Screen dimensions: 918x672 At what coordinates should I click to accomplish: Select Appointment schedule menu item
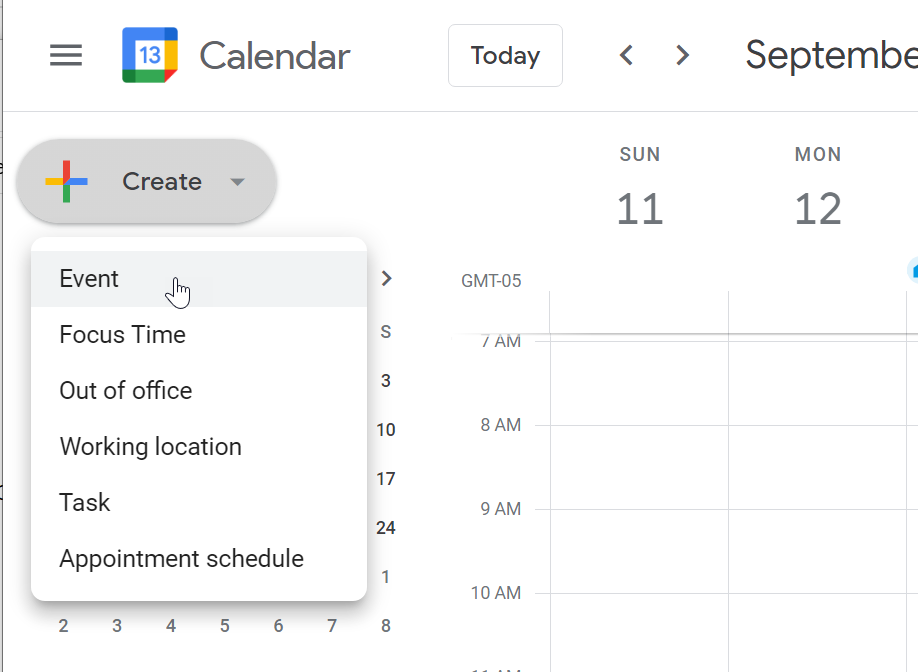[181, 559]
